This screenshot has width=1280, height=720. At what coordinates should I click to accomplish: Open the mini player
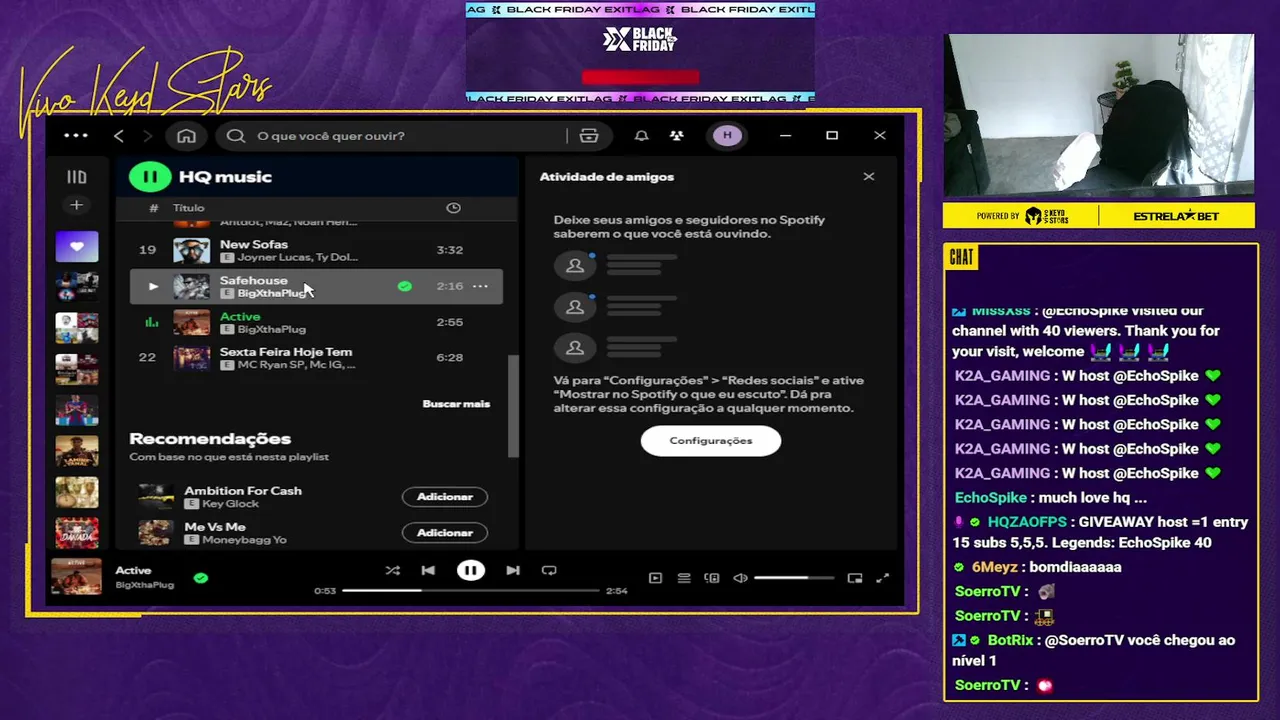coord(855,578)
